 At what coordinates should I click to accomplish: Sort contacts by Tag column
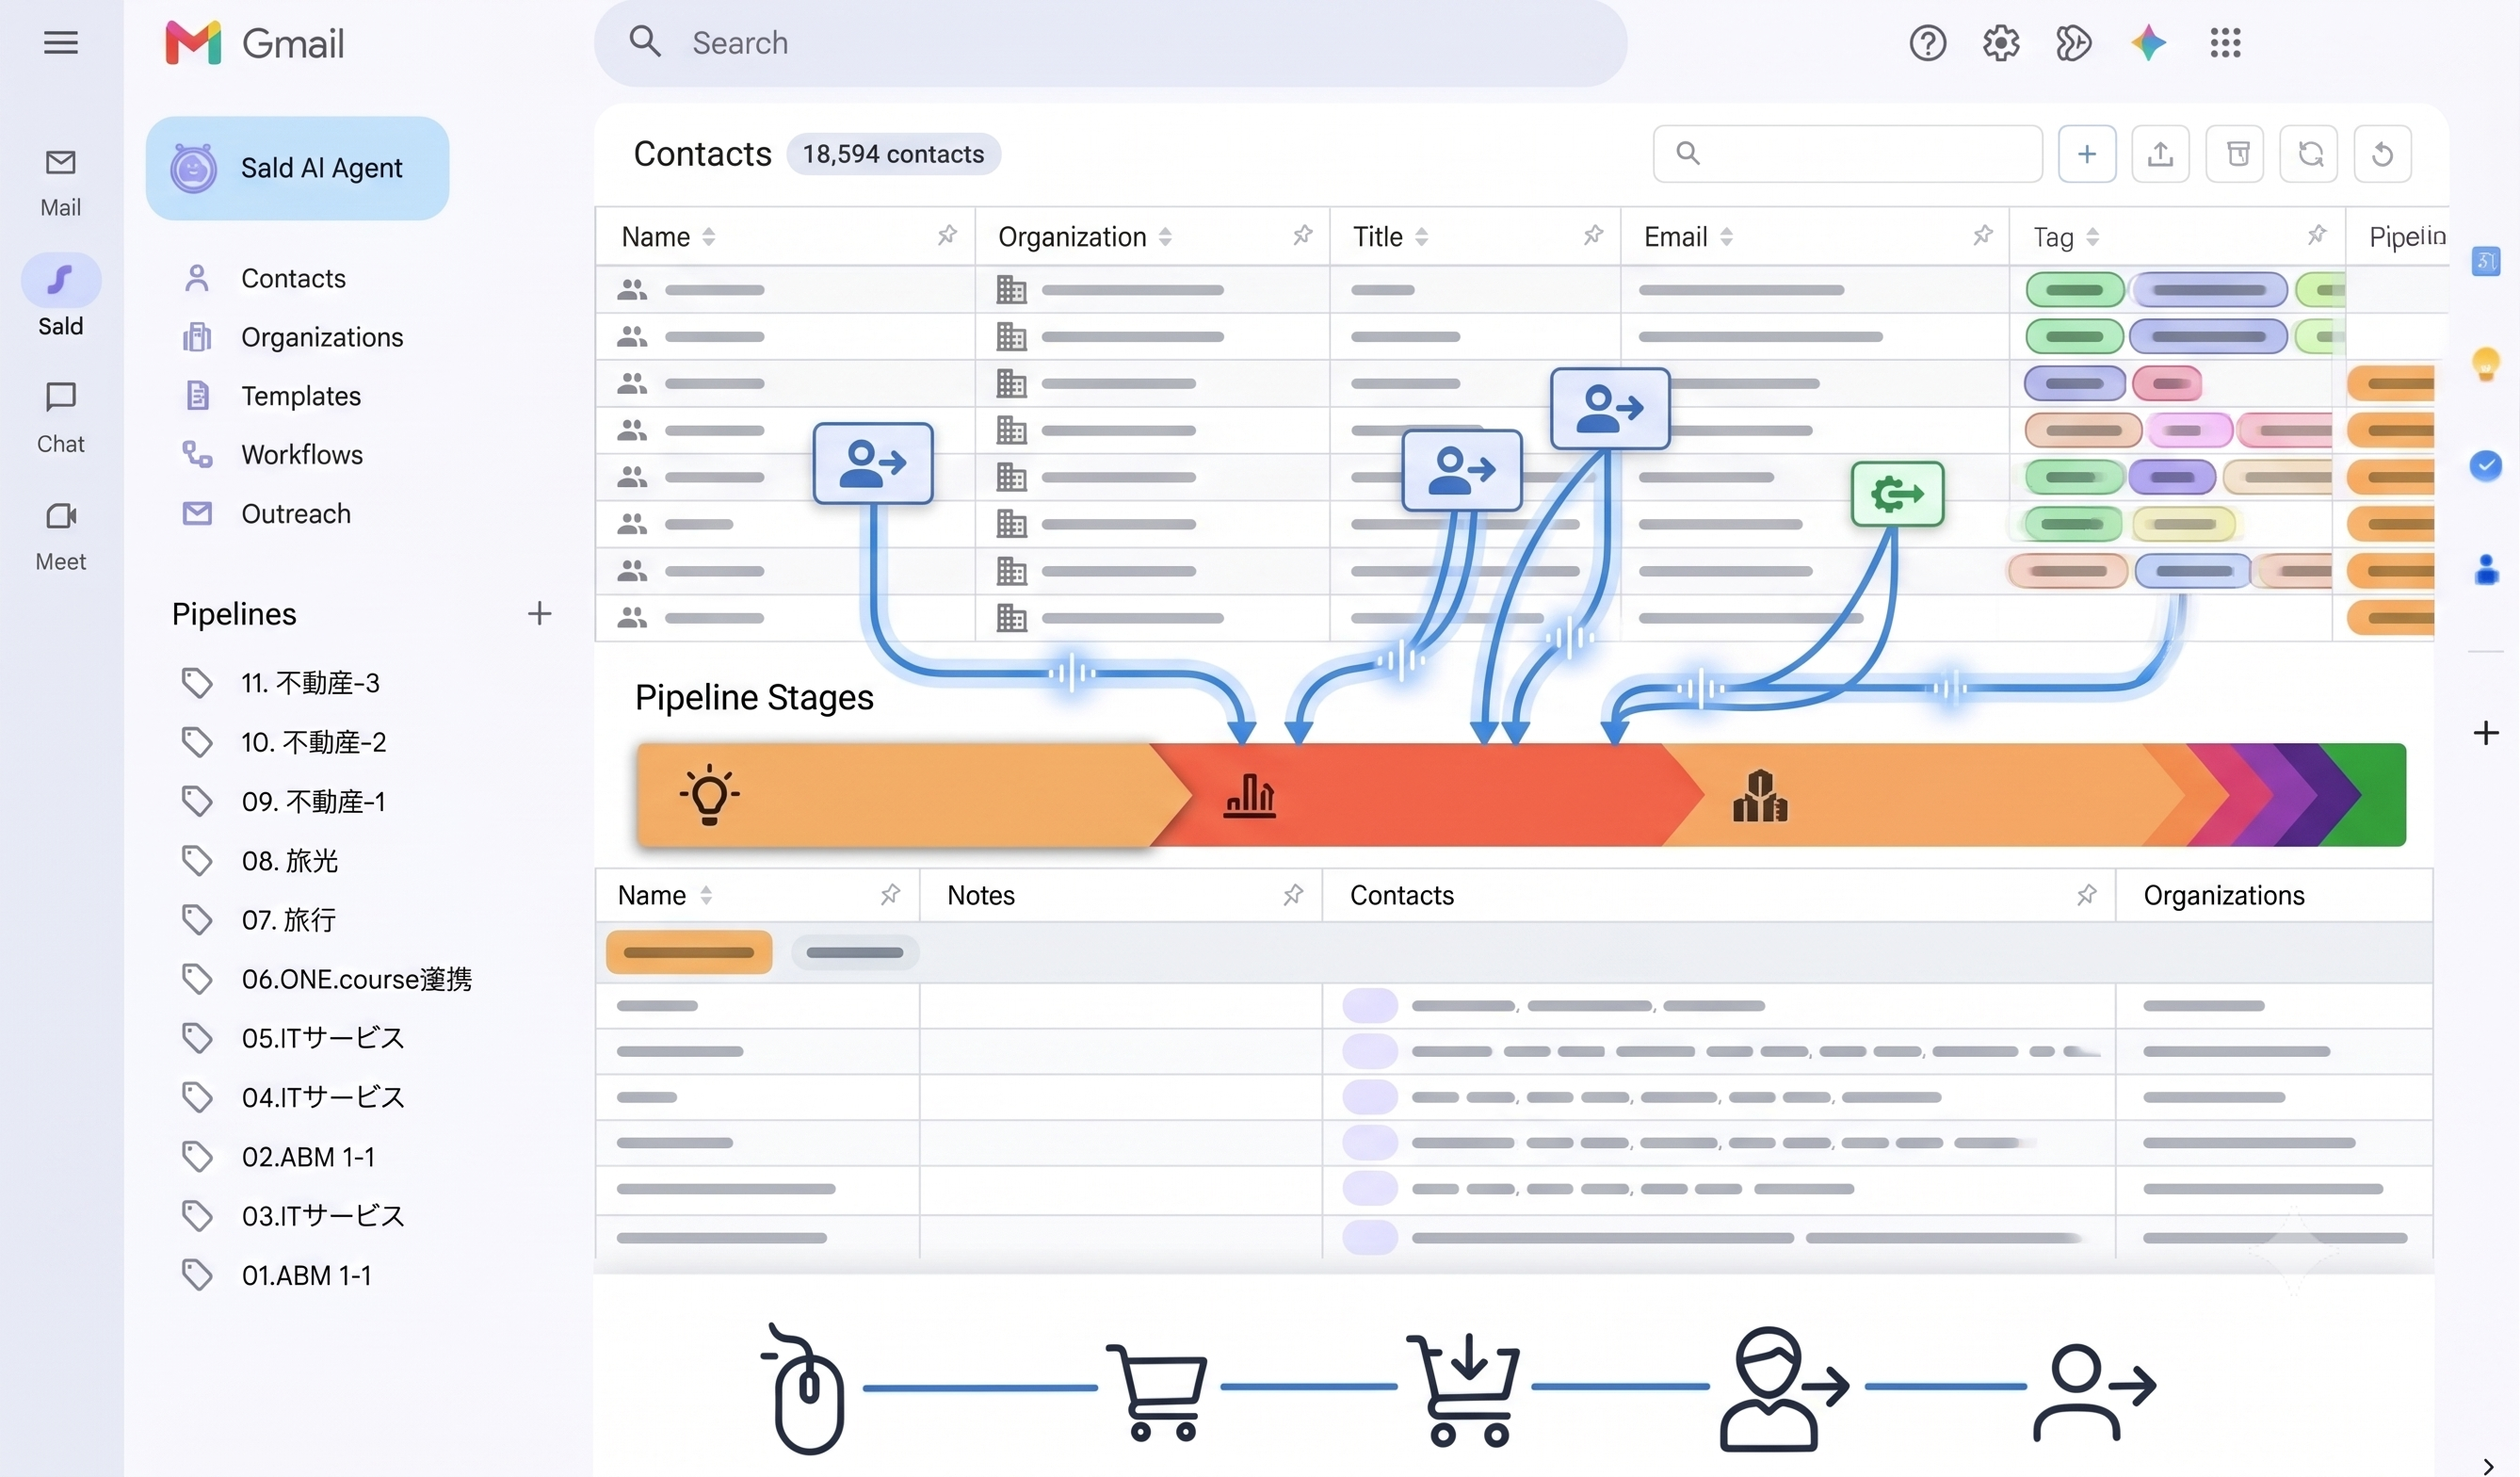coord(2092,237)
